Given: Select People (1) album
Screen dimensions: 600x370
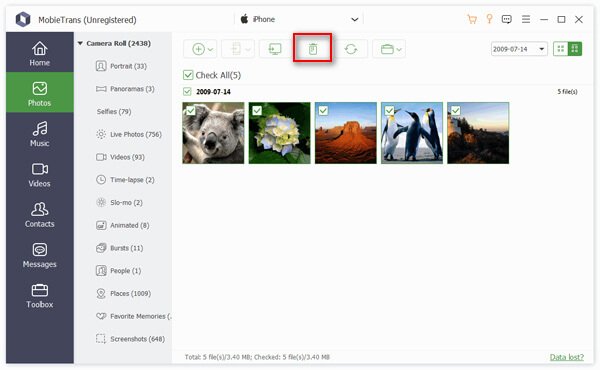Looking at the screenshot, I should click(118, 271).
